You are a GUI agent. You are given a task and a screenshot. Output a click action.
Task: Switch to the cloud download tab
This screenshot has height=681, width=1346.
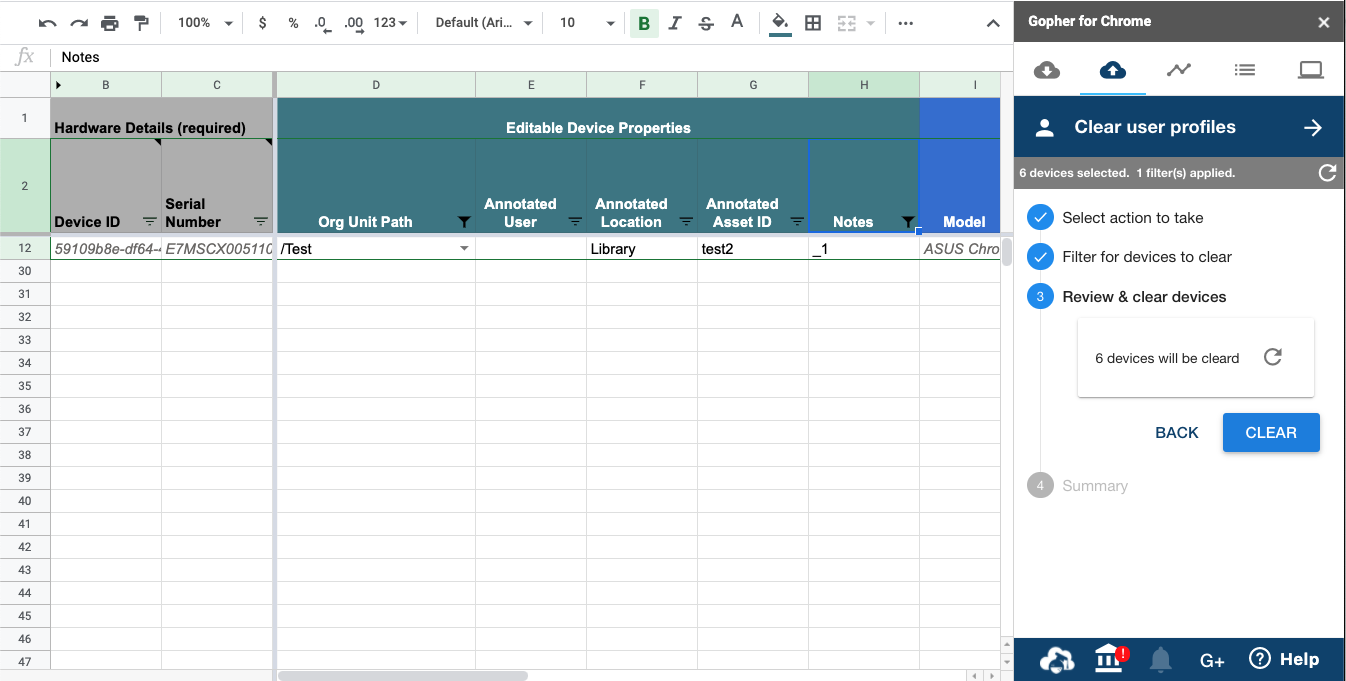1046,70
